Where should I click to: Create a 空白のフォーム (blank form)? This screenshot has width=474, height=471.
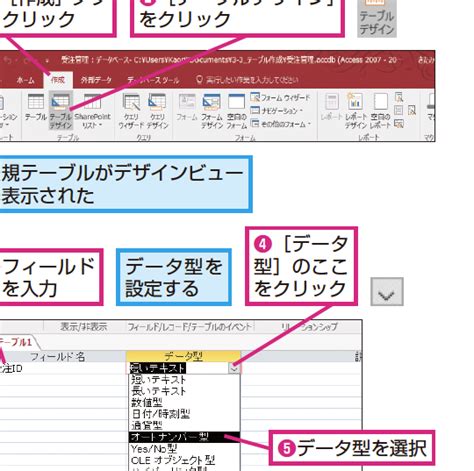click(236, 111)
